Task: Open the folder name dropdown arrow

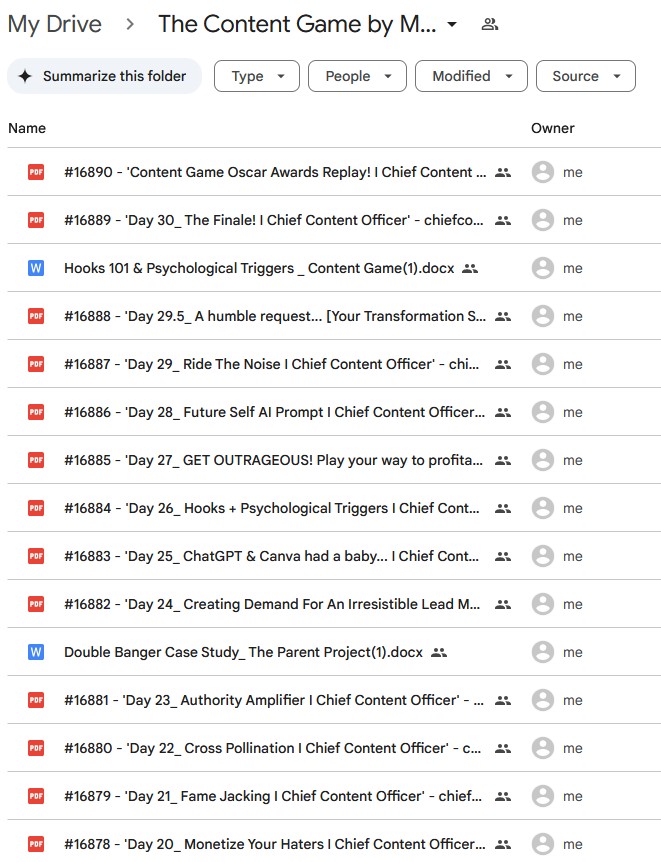Action: (x=453, y=25)
